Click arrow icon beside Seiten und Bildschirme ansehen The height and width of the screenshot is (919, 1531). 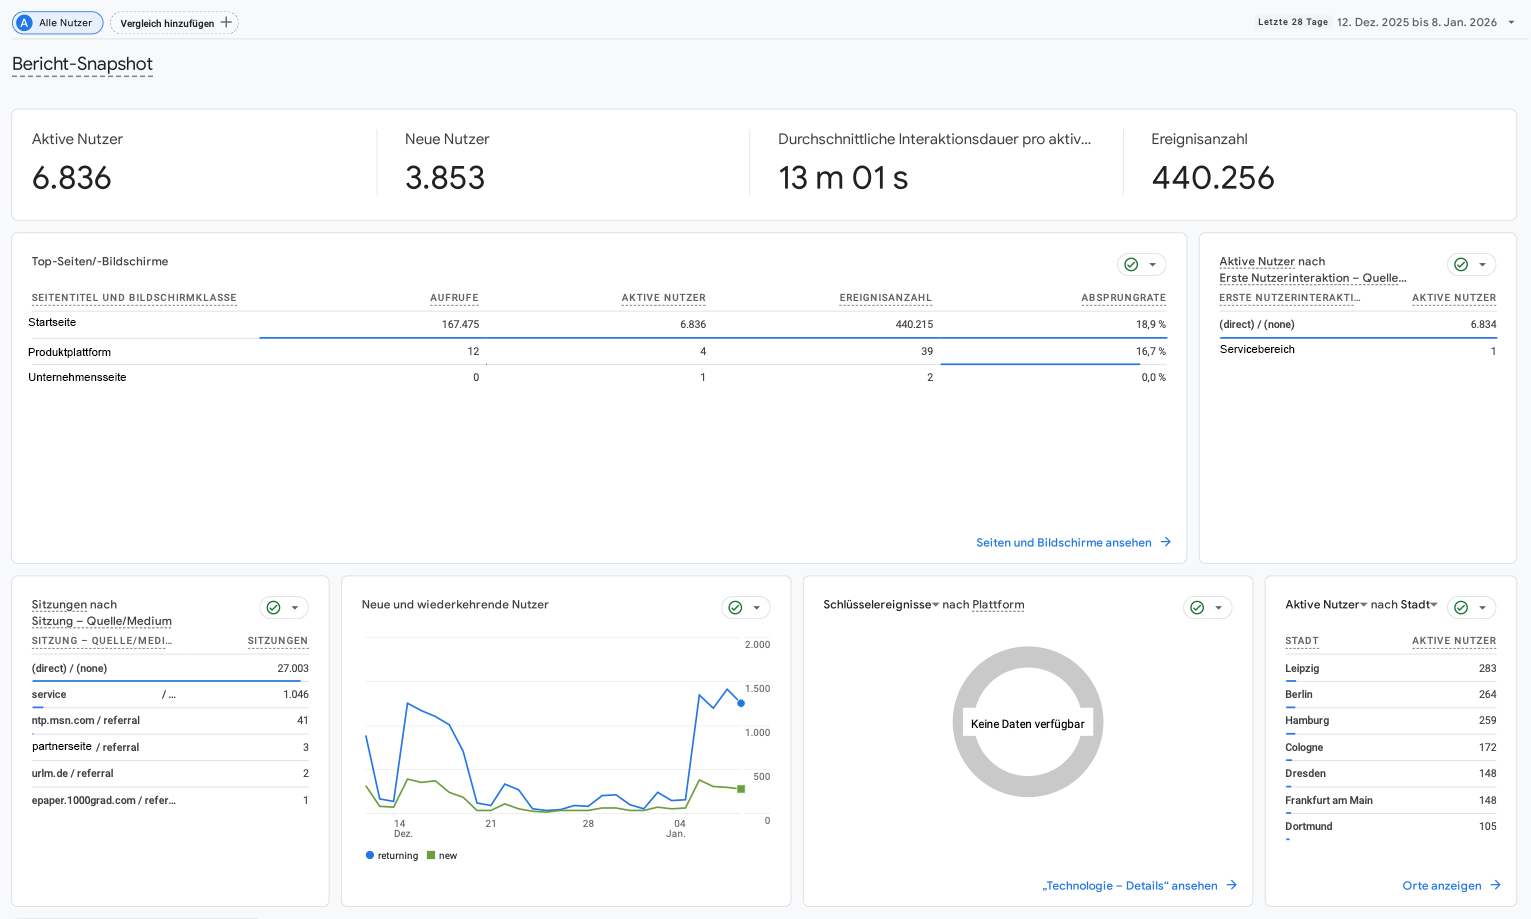1166,542
